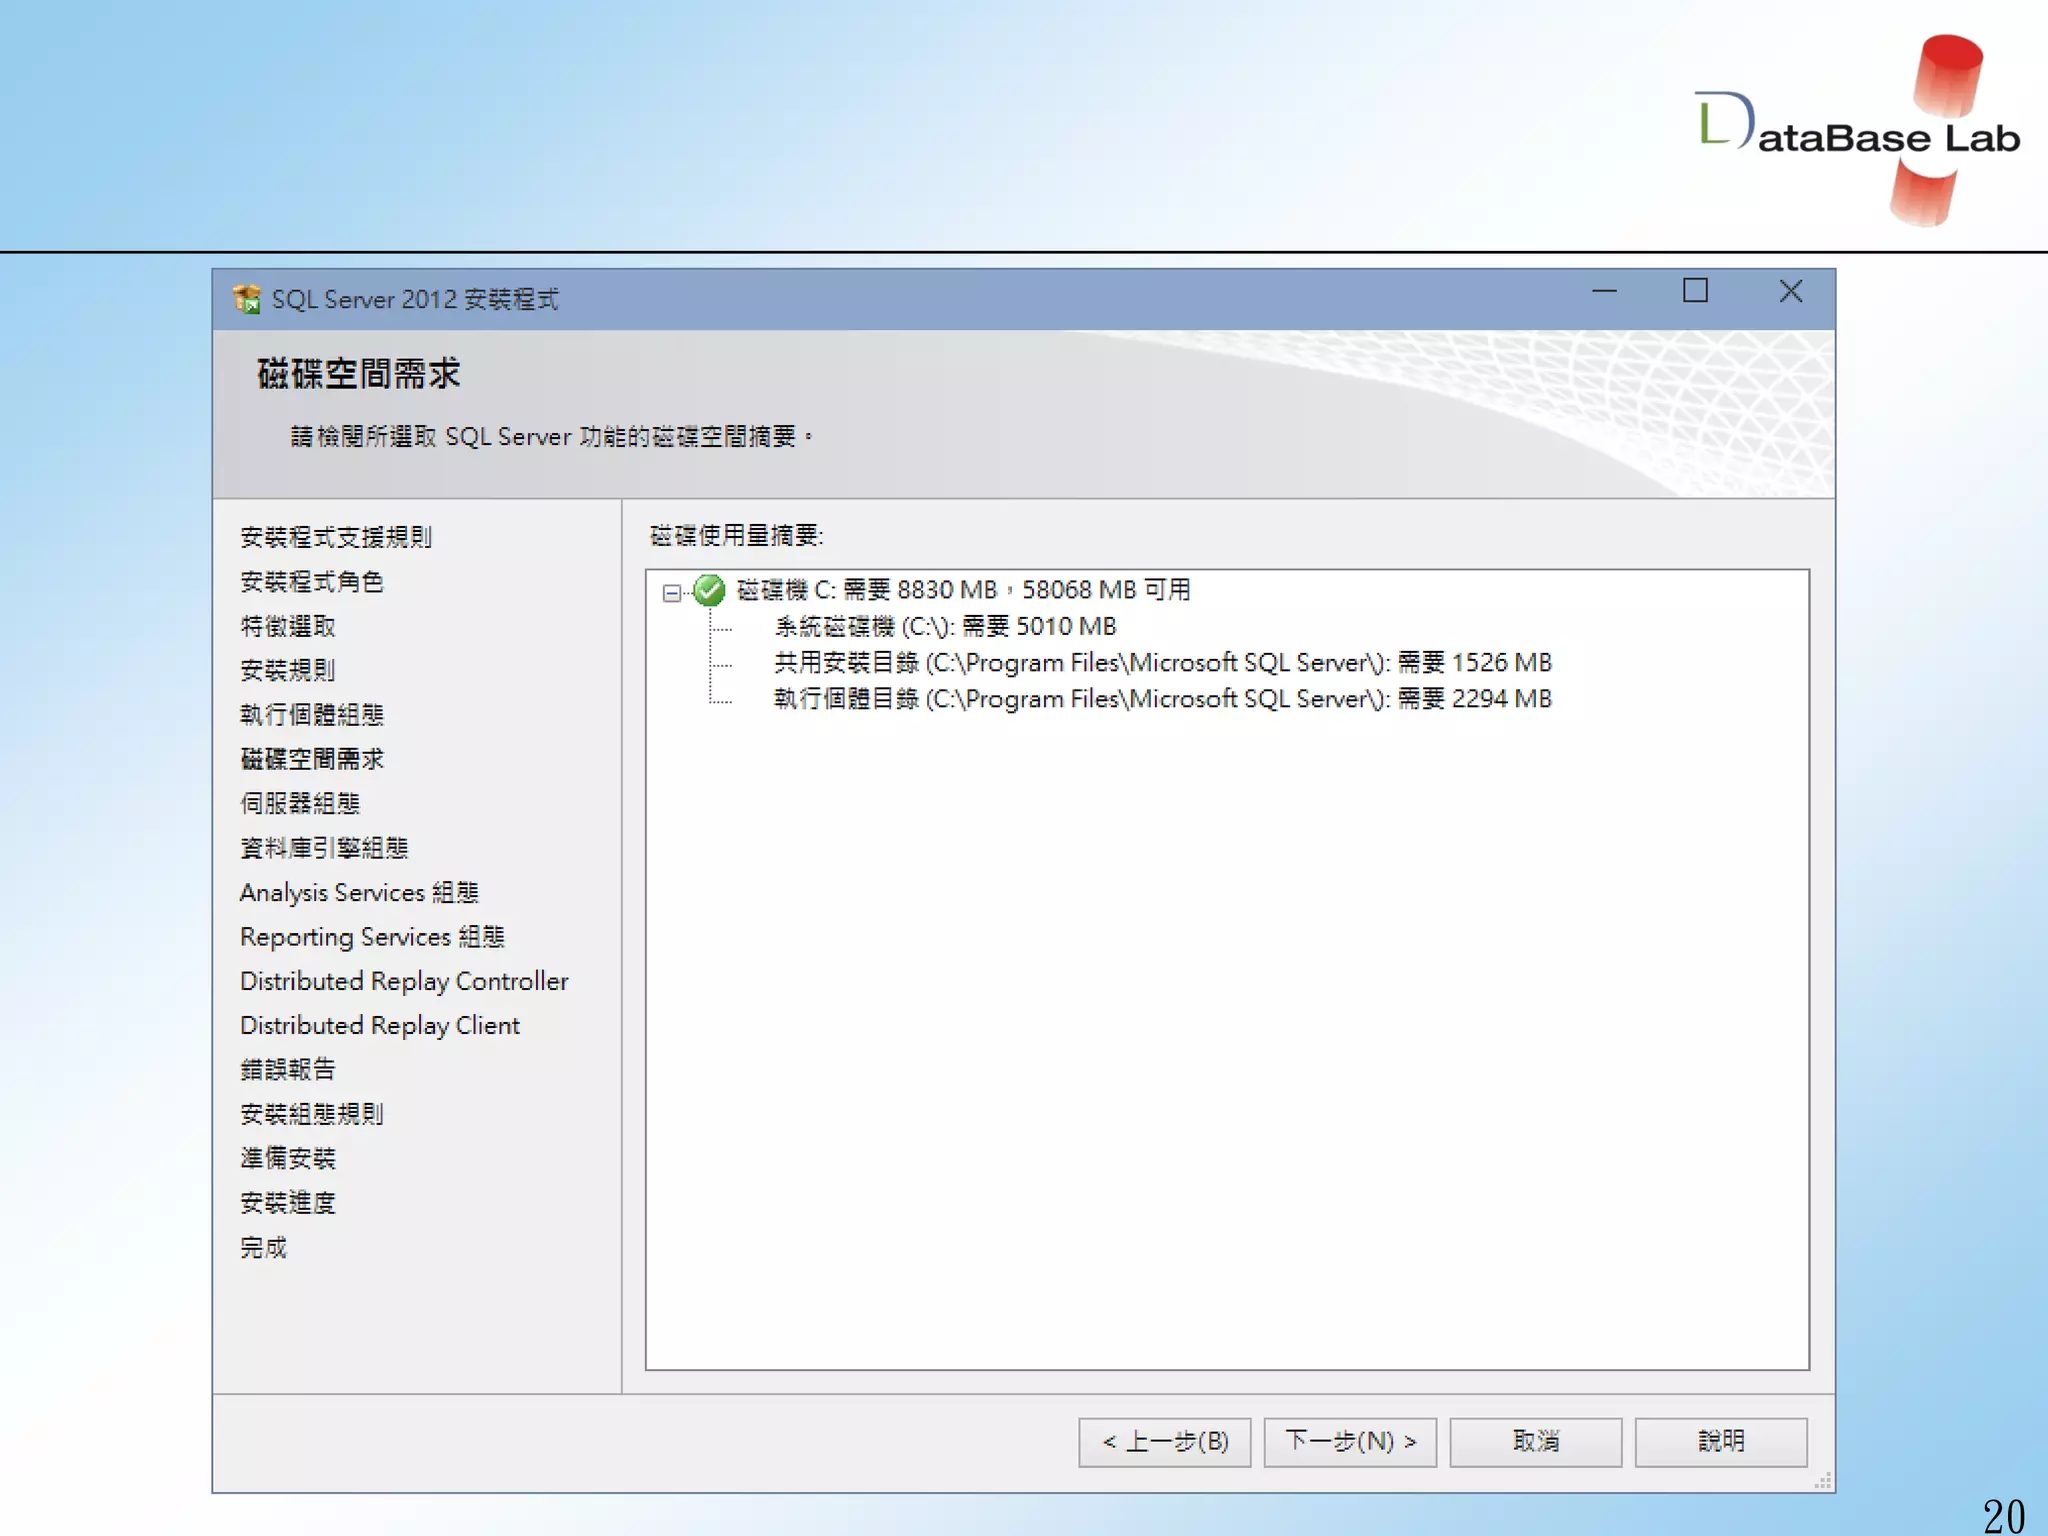Screen dimensions: 2048x1536
Task: Close the SQL Server setup window
Action: (x=1791, y=291)
